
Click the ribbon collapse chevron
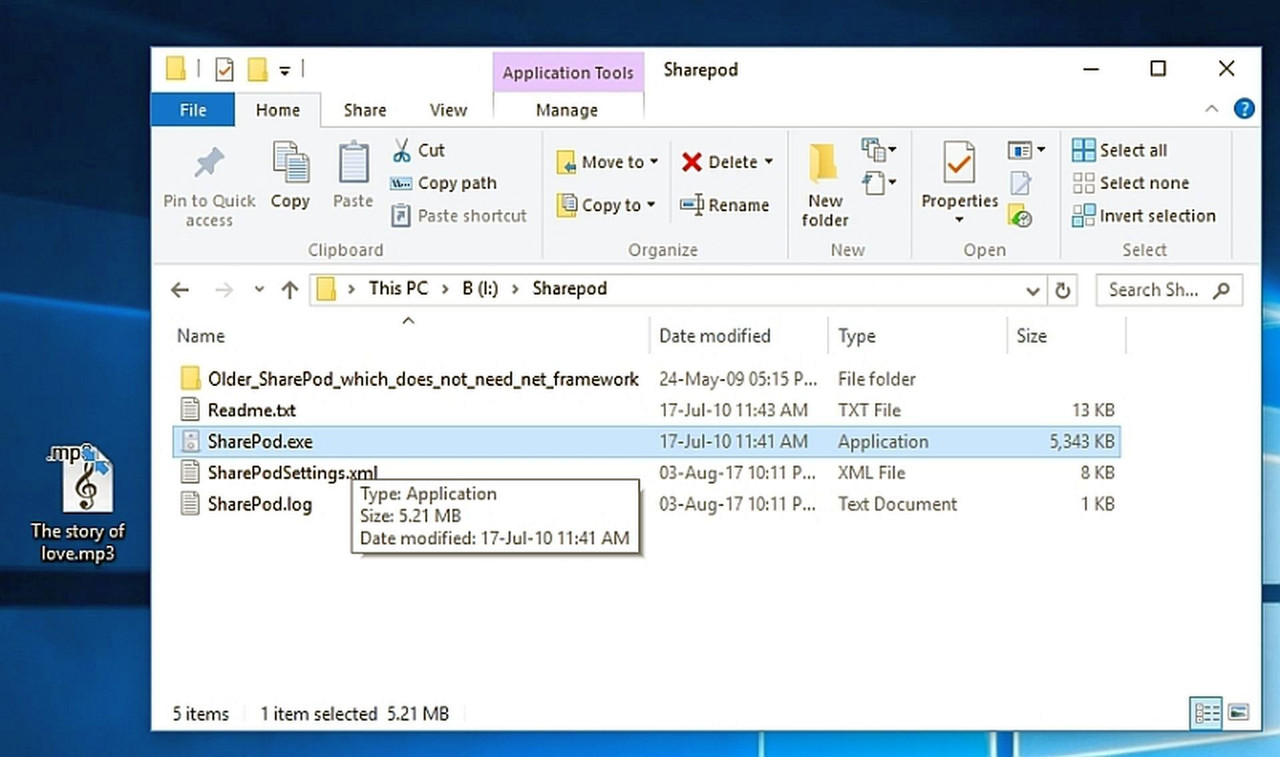click(x=1211, y=109)
